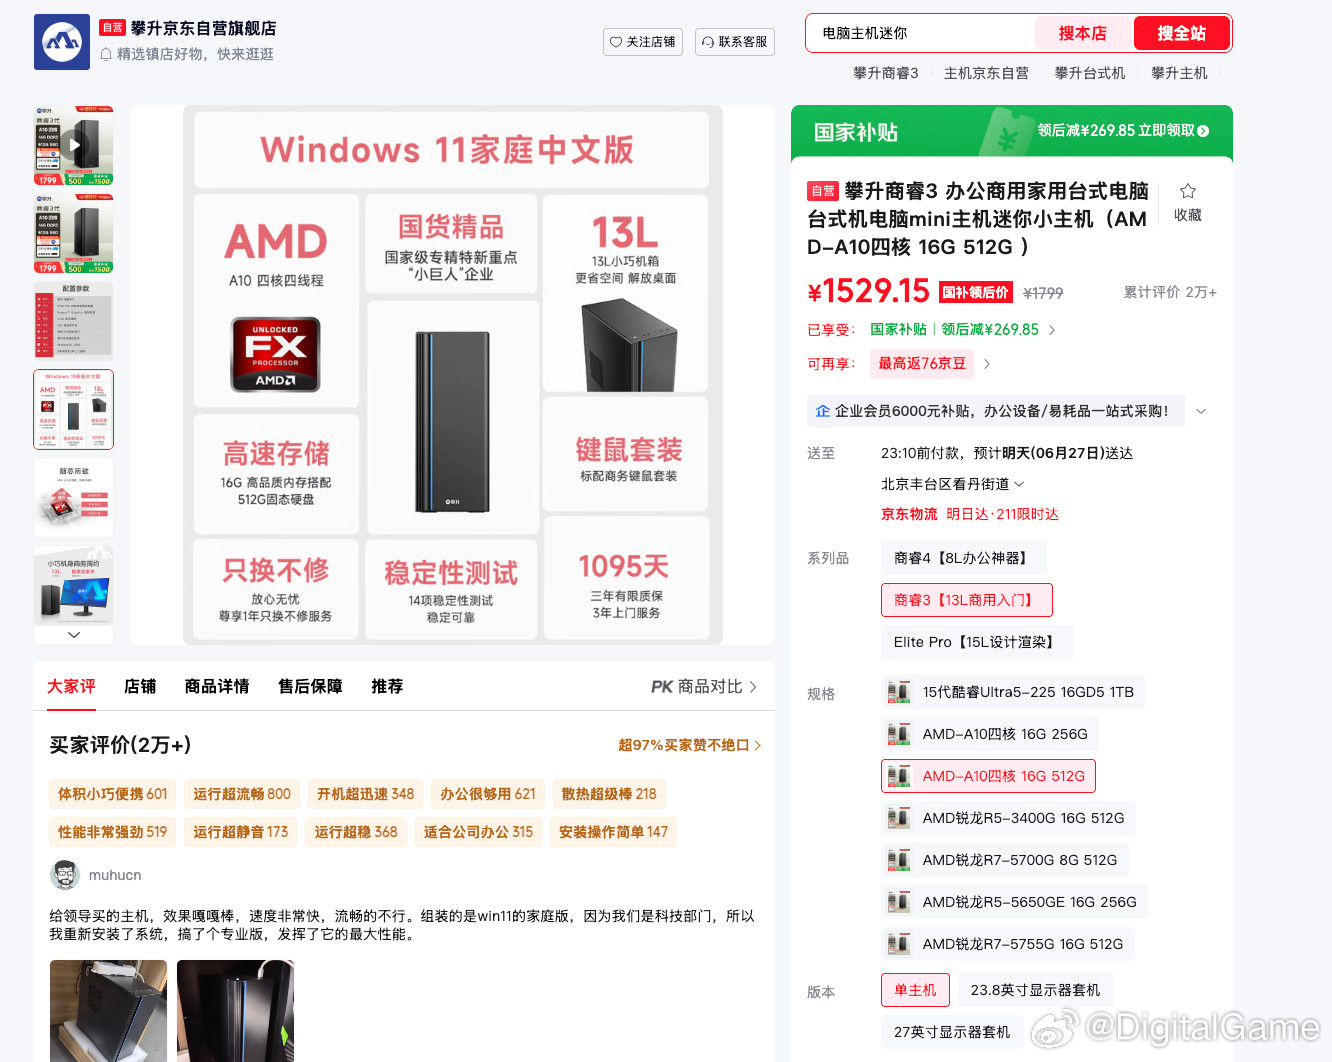Expand 最高返76京豆 details arrow
The height and width of the screenshot is (1062, 1332).
pyautogui.click(x=987, y=364)
